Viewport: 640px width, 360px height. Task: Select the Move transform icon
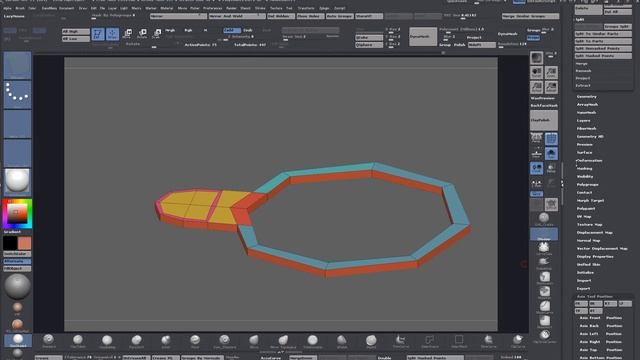(x=127, y=33)
